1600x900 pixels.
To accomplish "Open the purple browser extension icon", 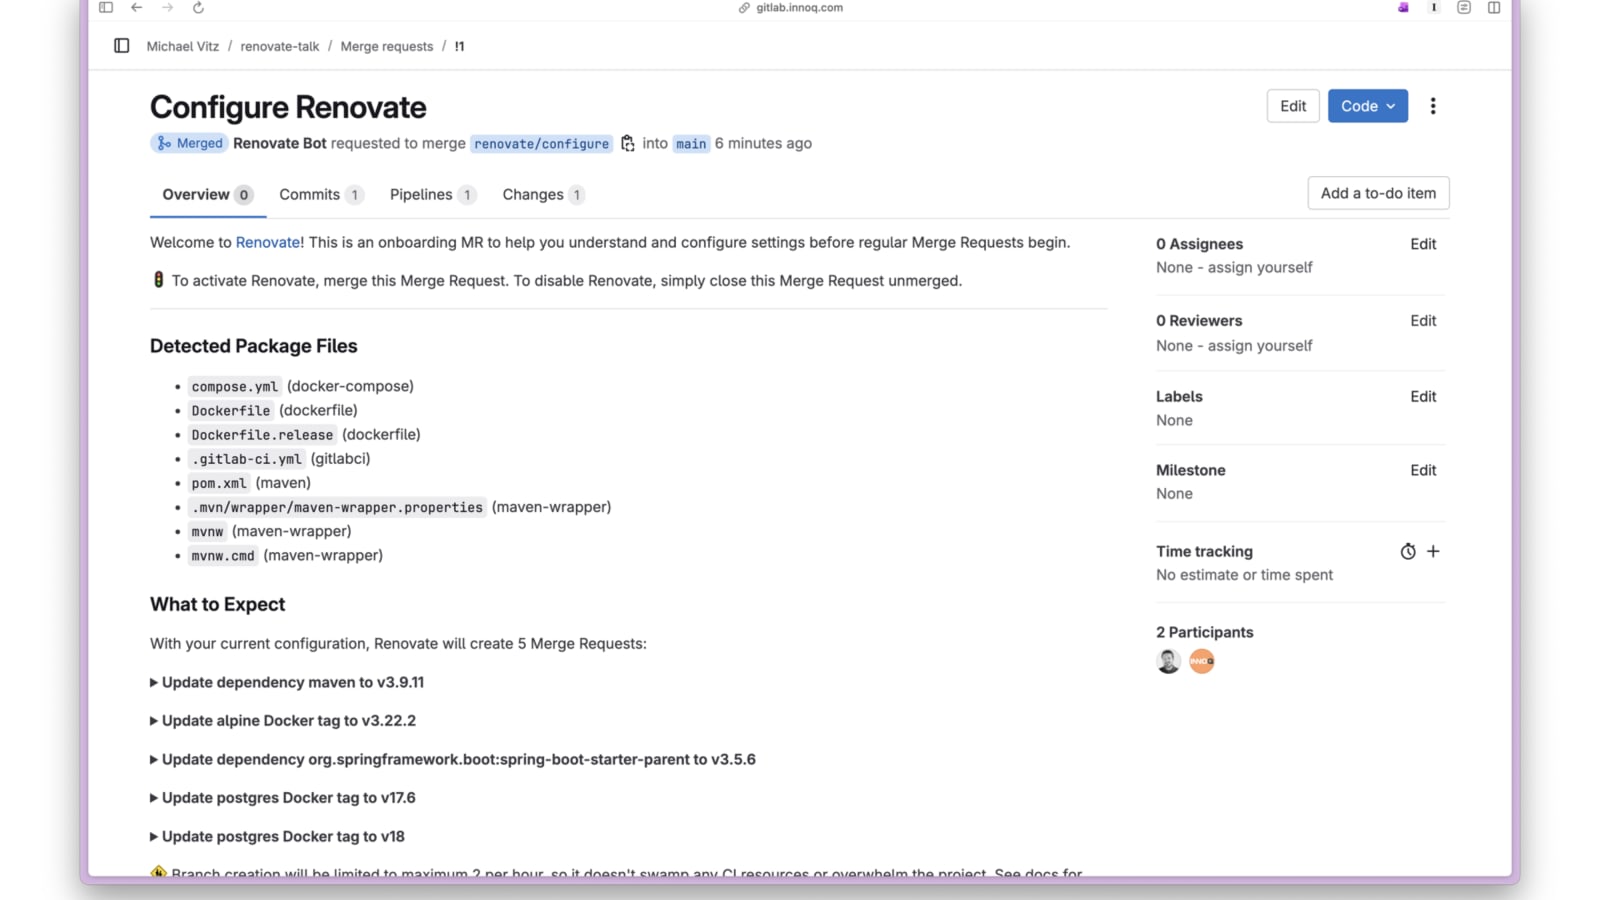I will 1403,8.
